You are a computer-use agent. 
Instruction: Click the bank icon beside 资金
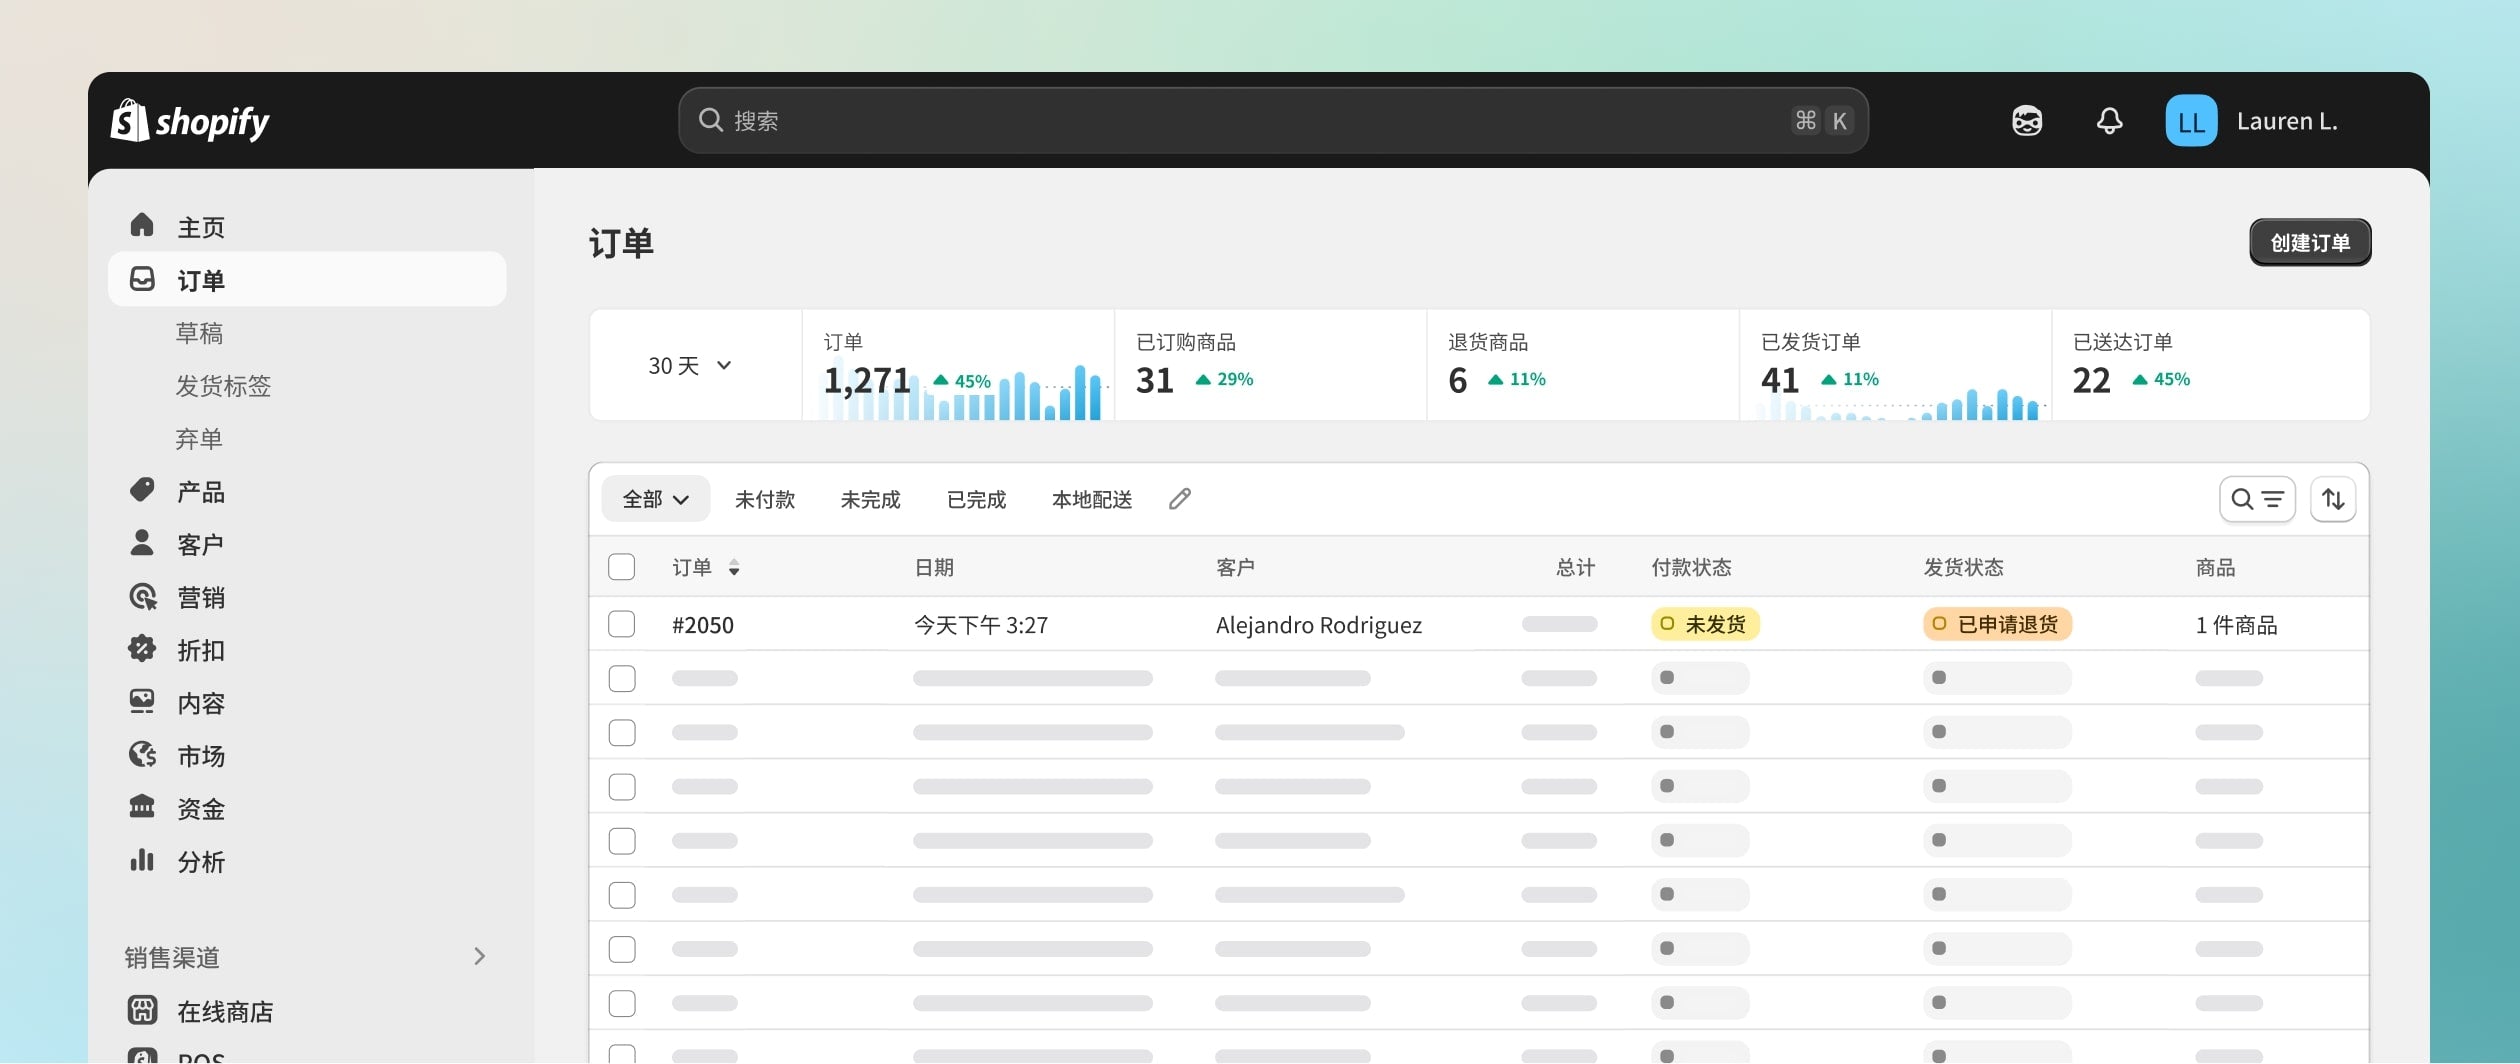point(142,807)
